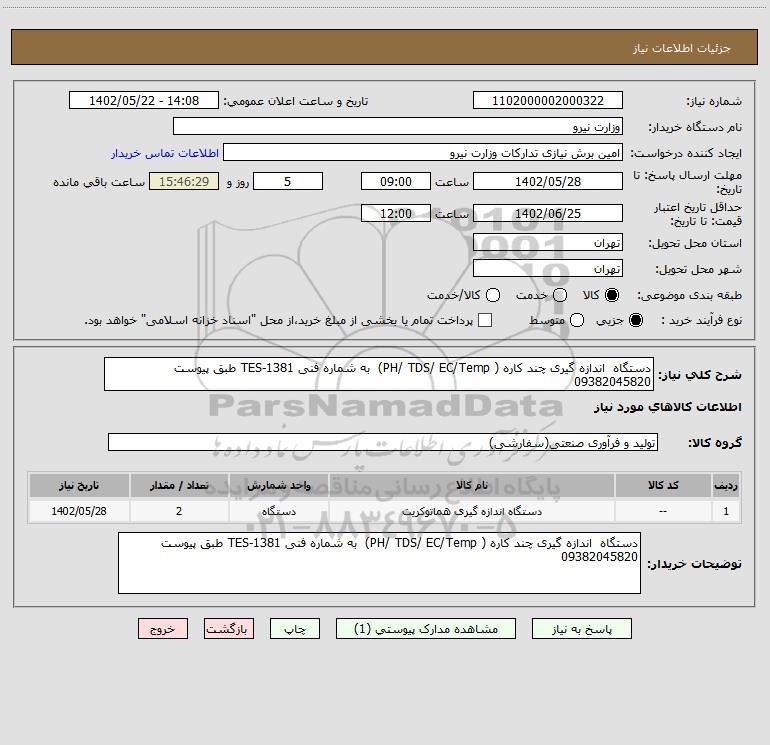Click the شرح کلی نیاز description box
770x745 pixels.
[x=379, y=374]
